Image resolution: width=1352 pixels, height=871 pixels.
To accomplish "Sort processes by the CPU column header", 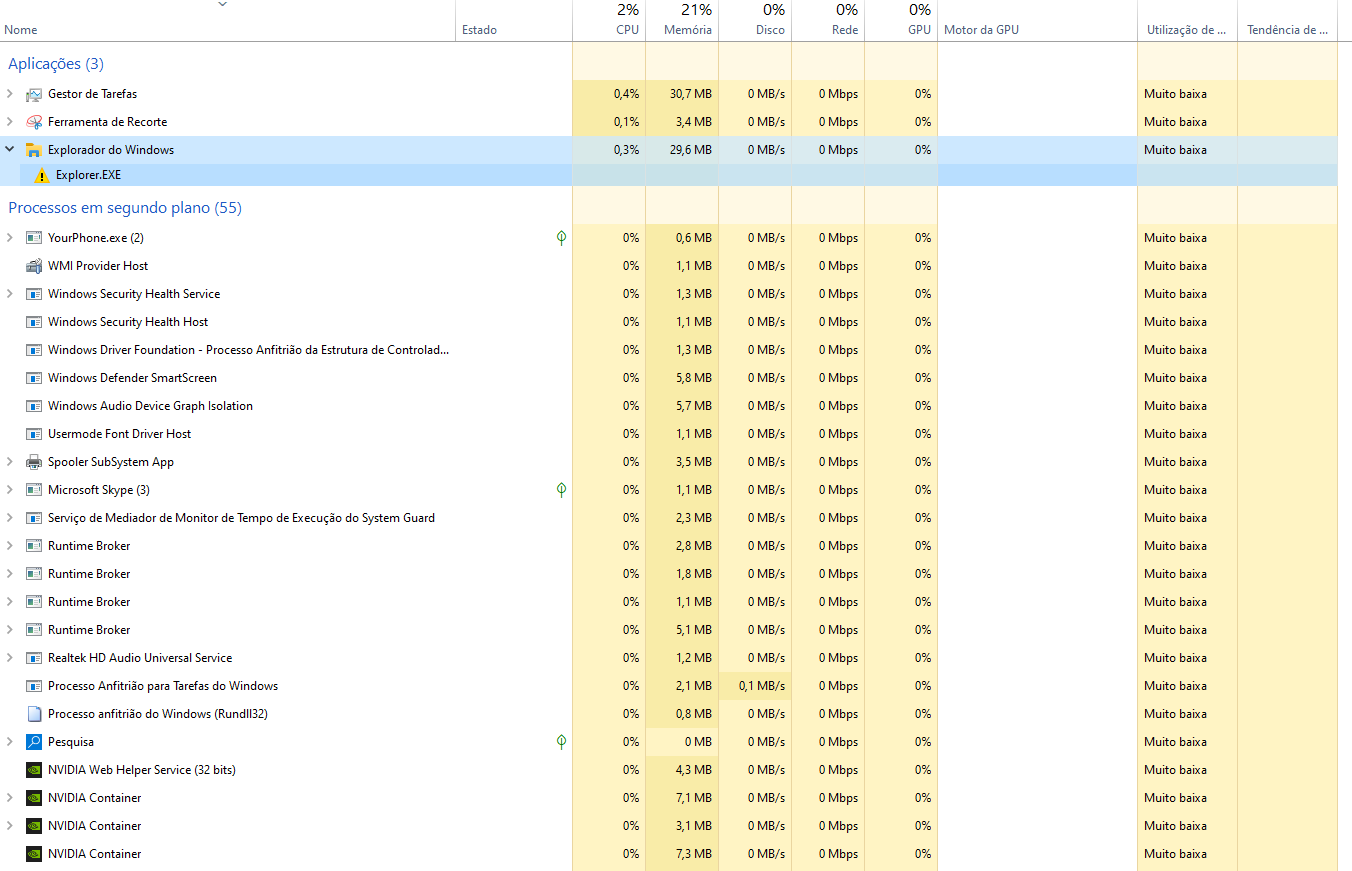I will coord(626,30).
